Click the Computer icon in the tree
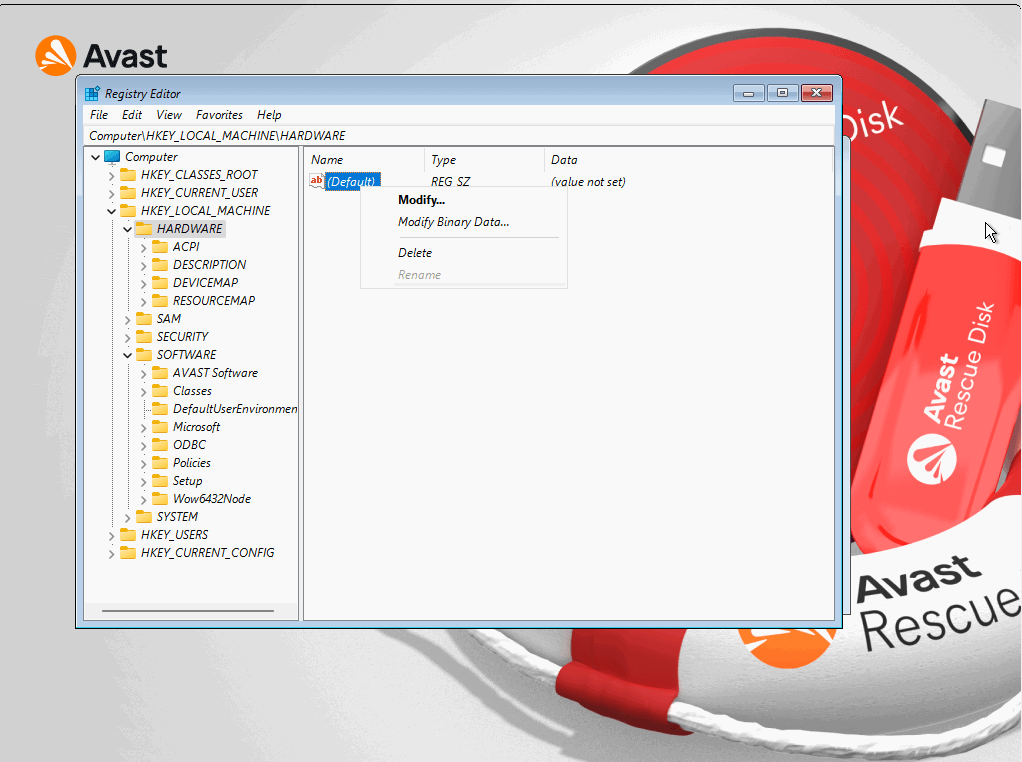The image size is (1022, 762). coord(112,157)
